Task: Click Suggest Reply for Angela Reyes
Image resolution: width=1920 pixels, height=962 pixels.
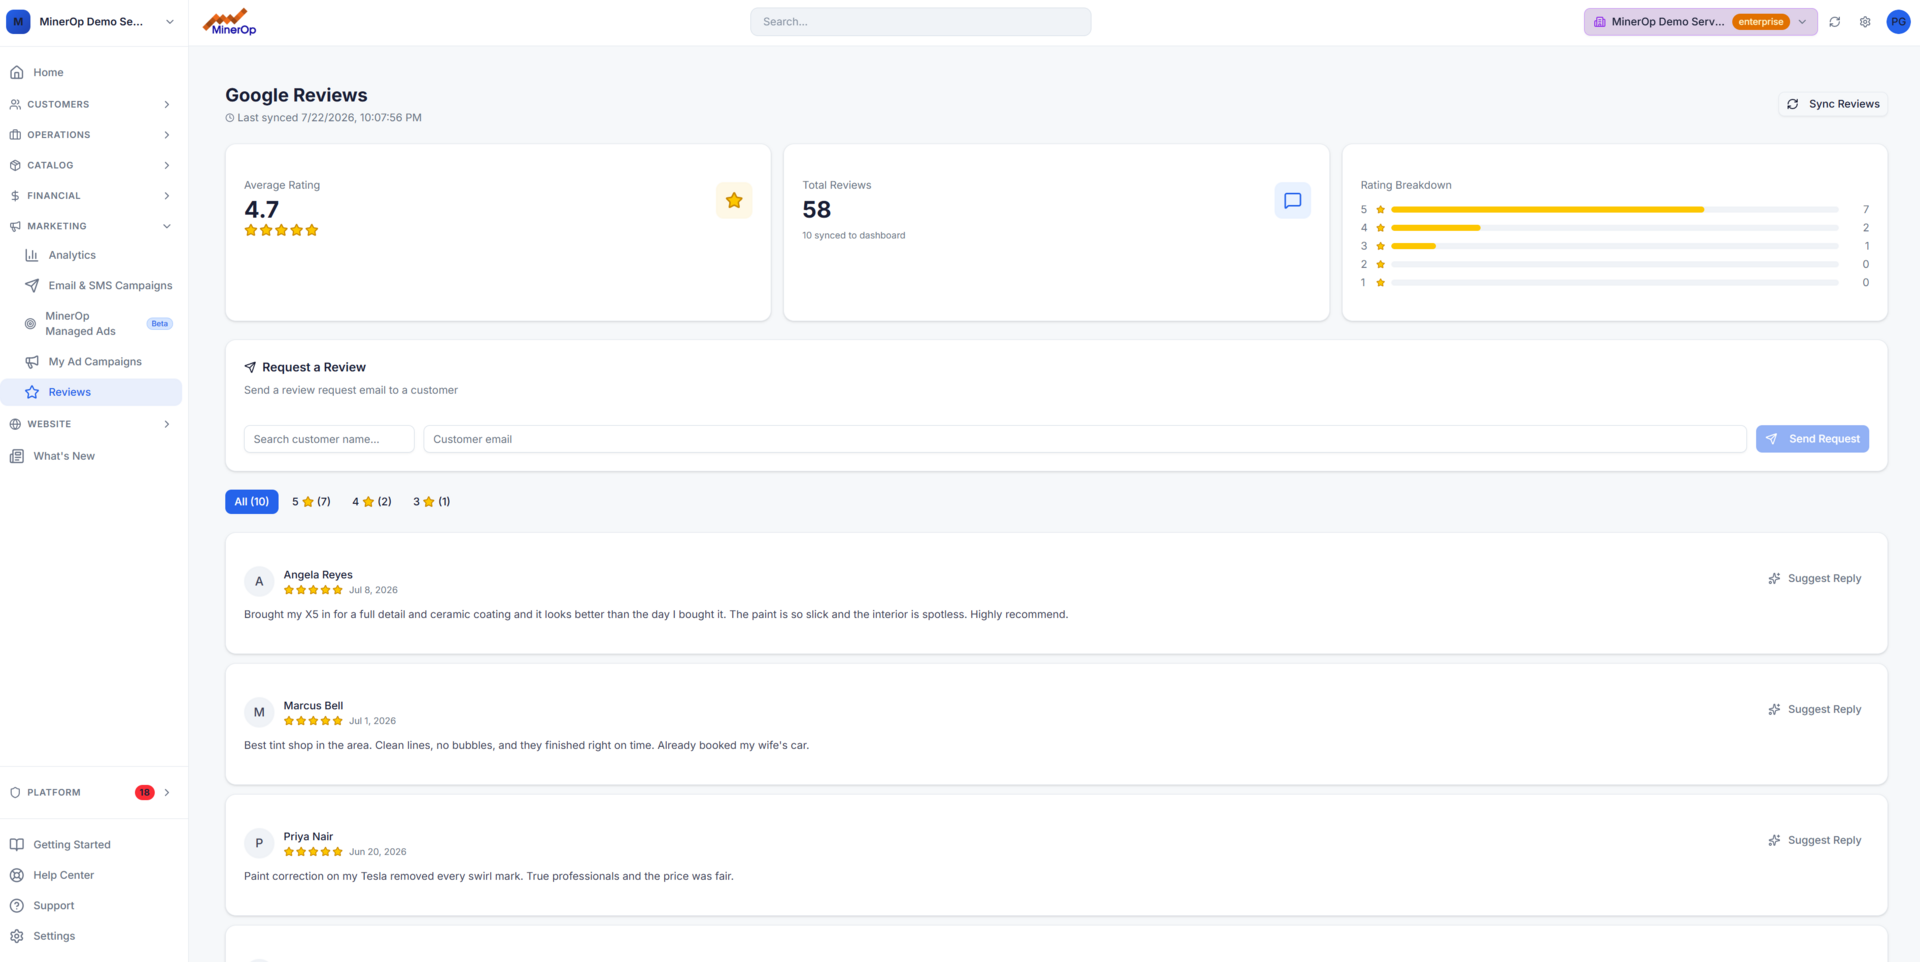Action: coord(1815,579)
